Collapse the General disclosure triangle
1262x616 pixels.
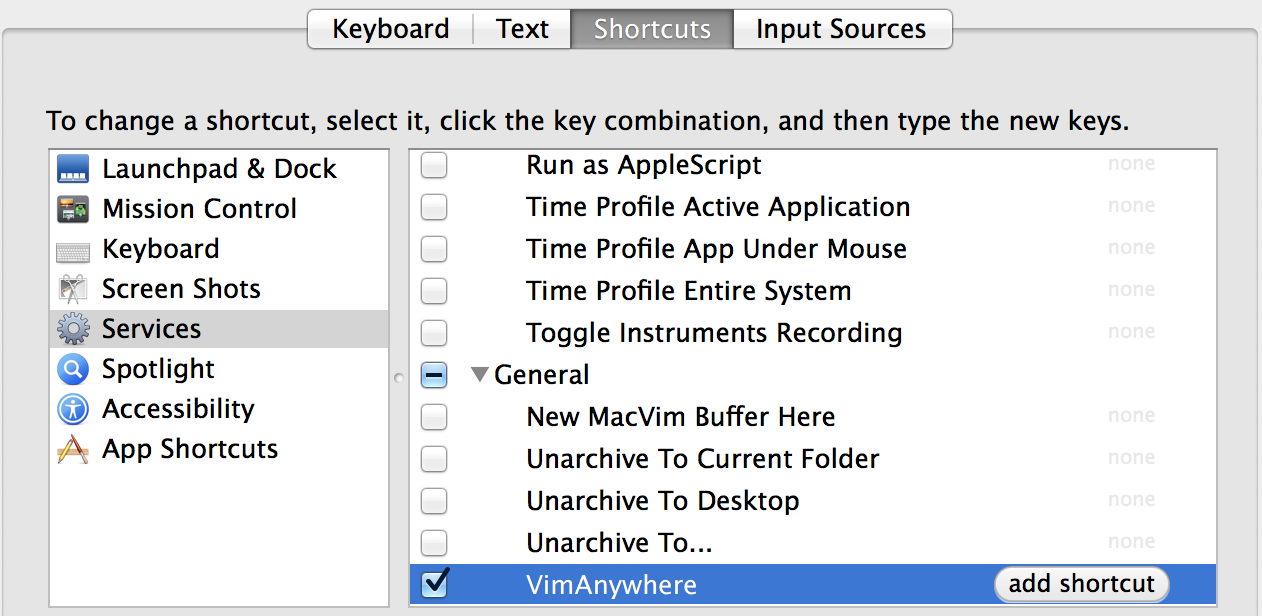point(480,374)
